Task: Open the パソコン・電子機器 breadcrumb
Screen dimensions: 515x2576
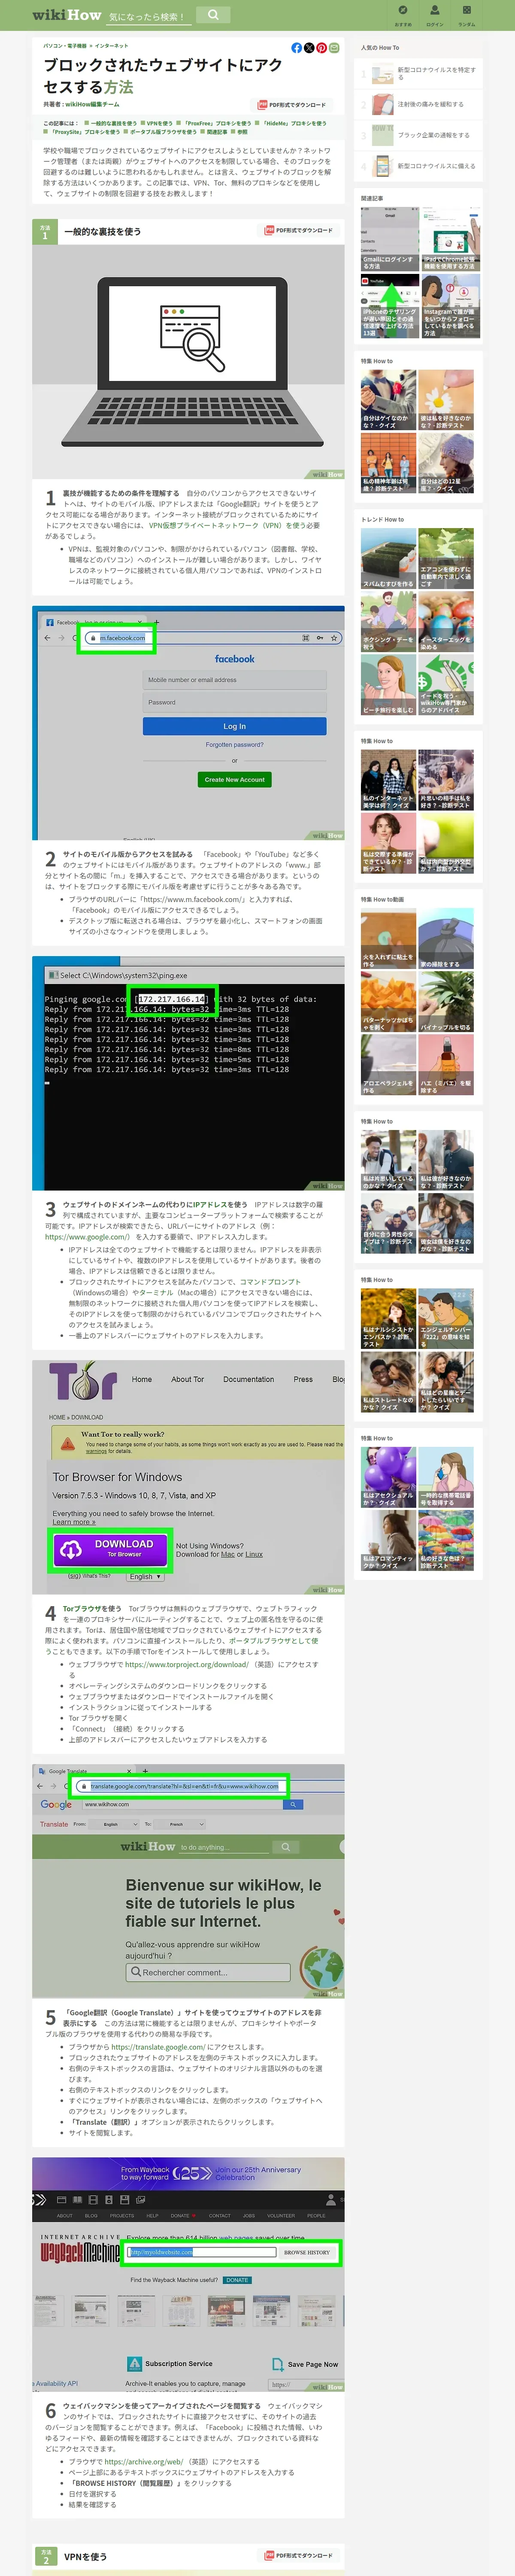Action: click(65, 45)
